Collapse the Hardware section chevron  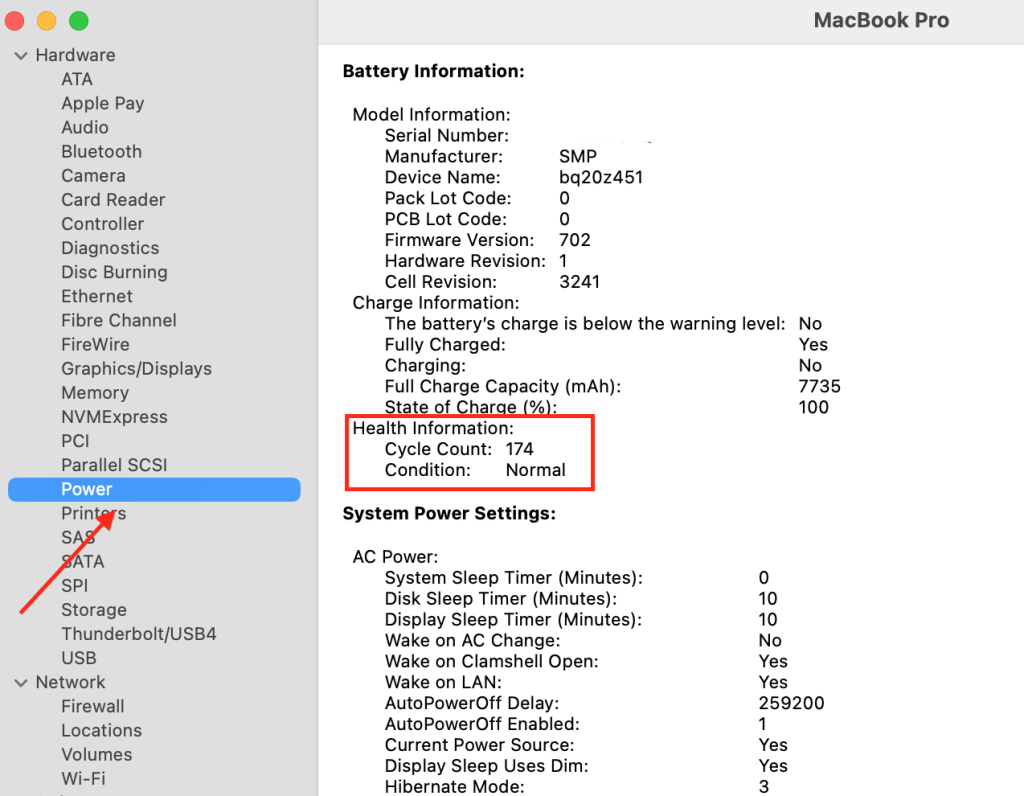(21, 56)
